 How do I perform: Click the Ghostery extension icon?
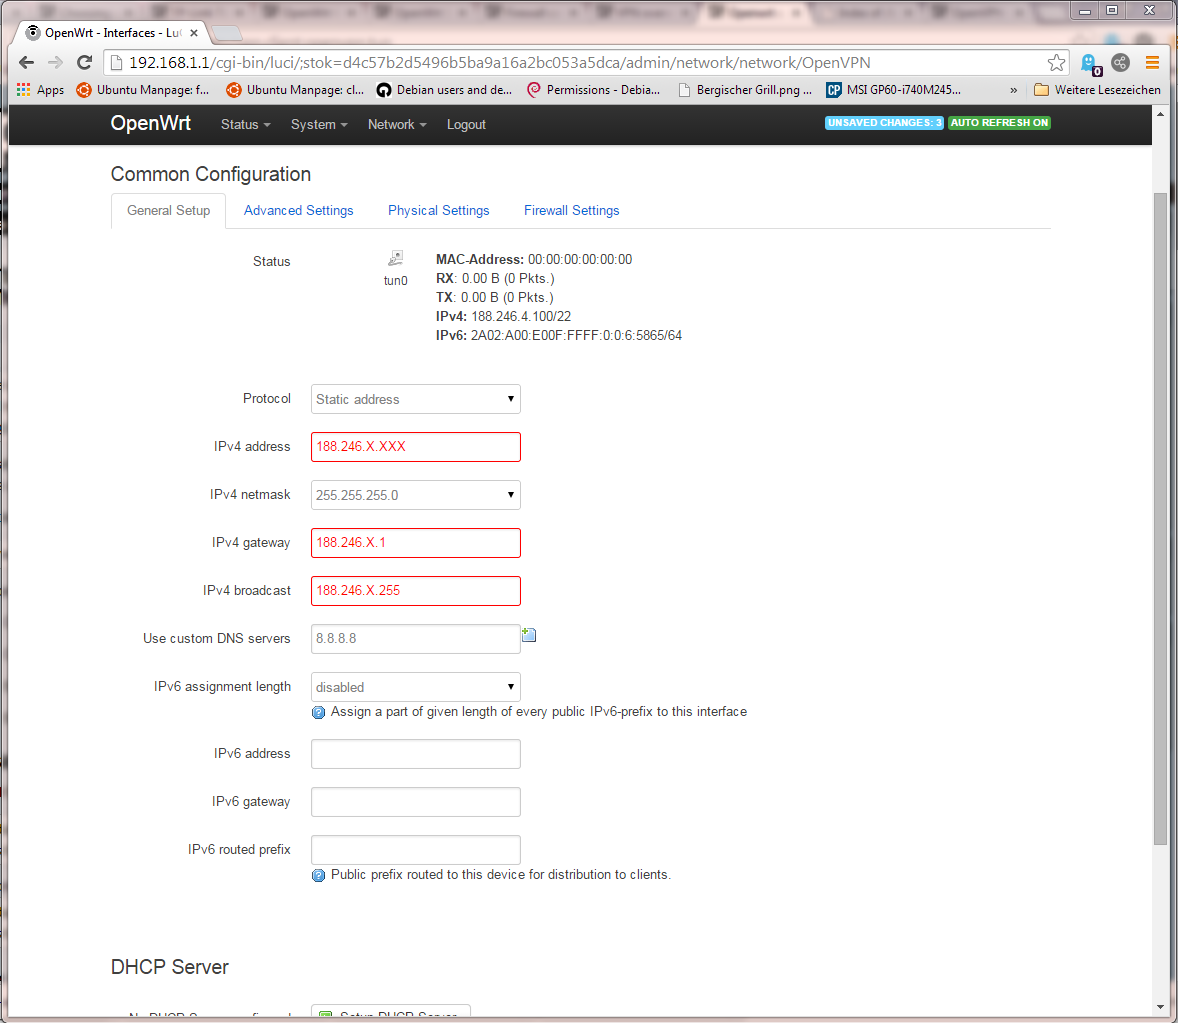pyautogui.click(x=1089, y=63)
